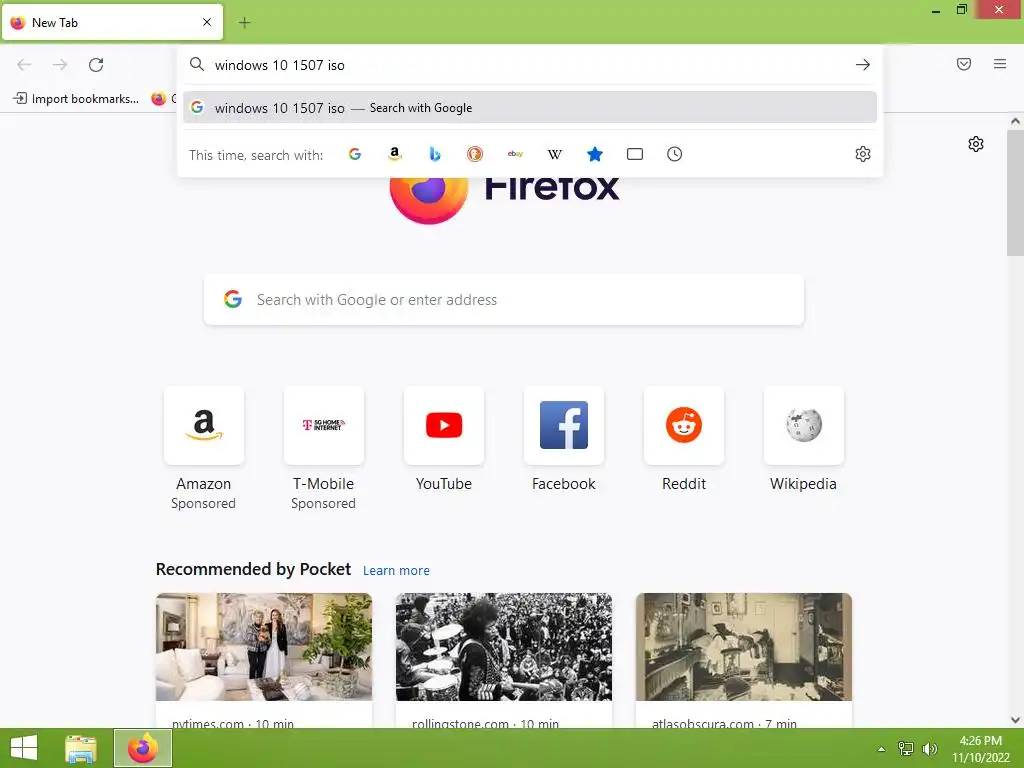Click Import bookmarks in bookmarks toolbar
The width and height of the screenshot is (1024, 768).
pos(76,99)
